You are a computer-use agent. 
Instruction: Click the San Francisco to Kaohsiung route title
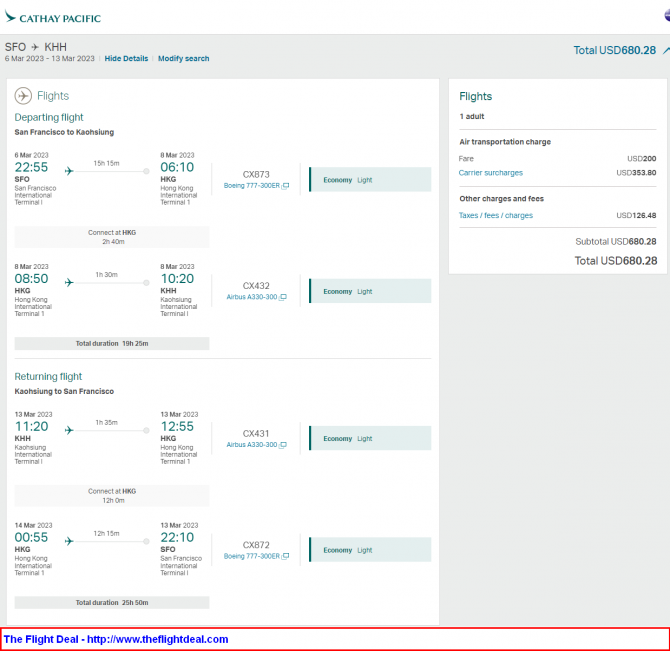(64, 132)
